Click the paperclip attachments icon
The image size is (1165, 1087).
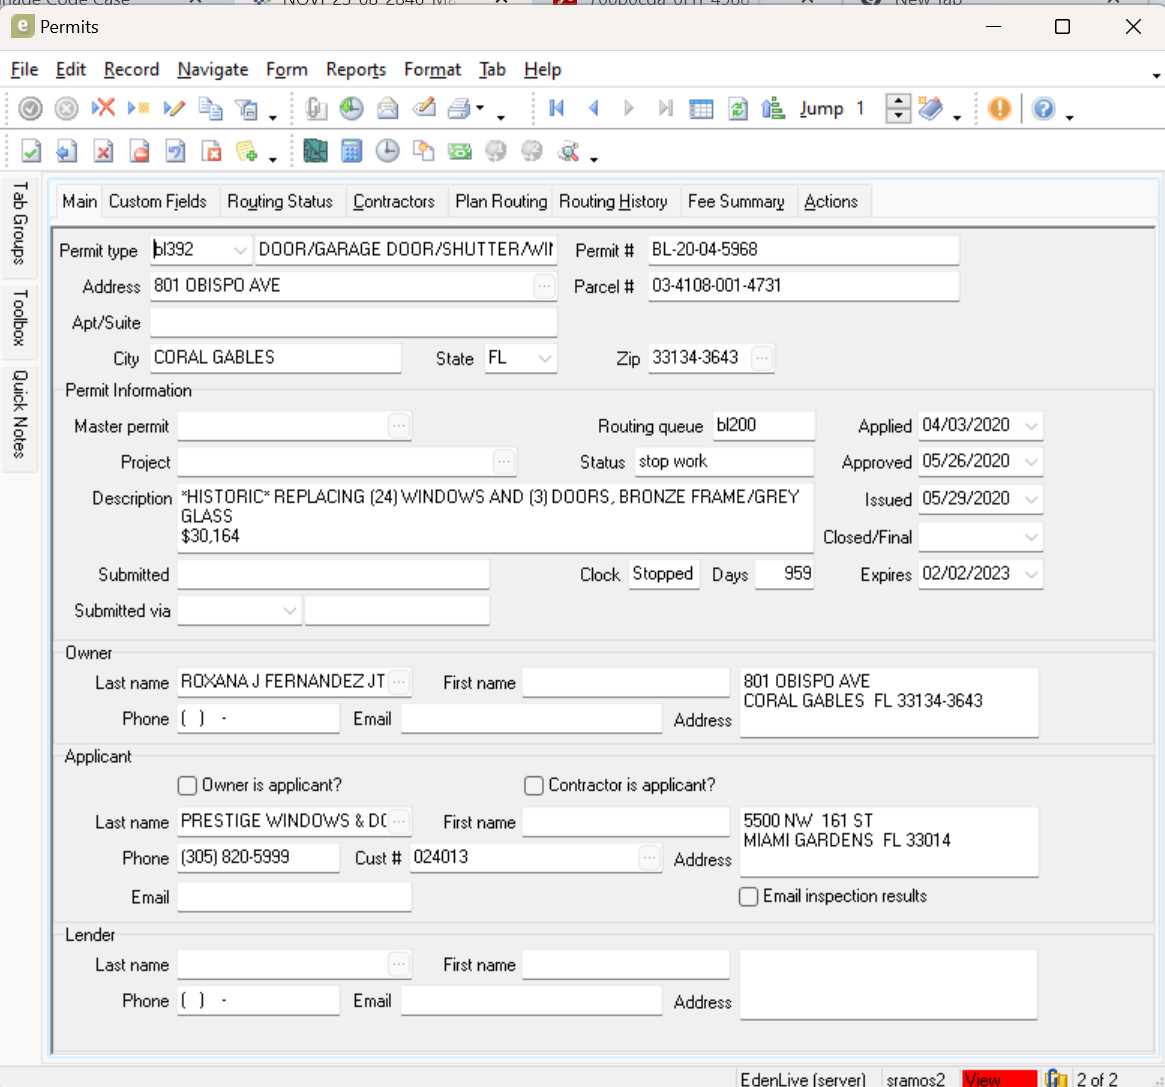pyautogui.click(x=316, y=109)
